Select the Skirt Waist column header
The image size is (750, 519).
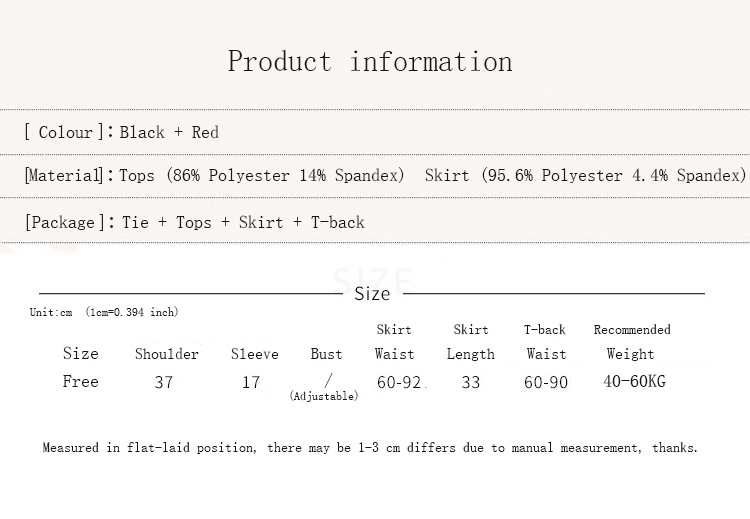point(394,342)
